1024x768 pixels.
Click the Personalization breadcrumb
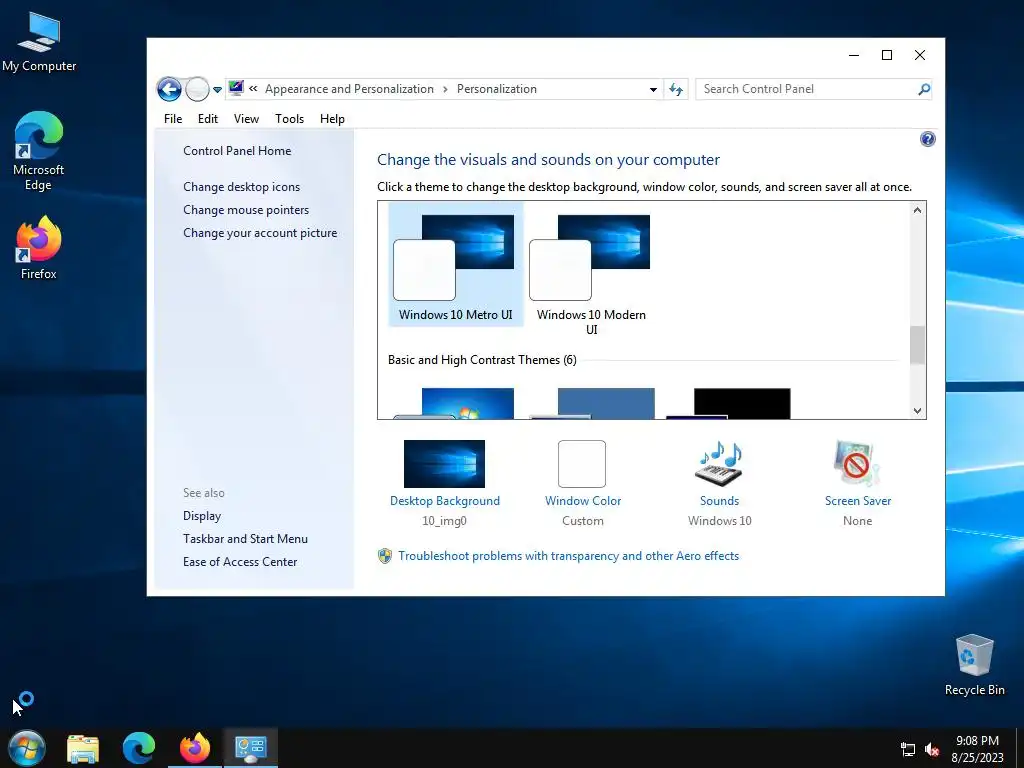pos(496,89)
